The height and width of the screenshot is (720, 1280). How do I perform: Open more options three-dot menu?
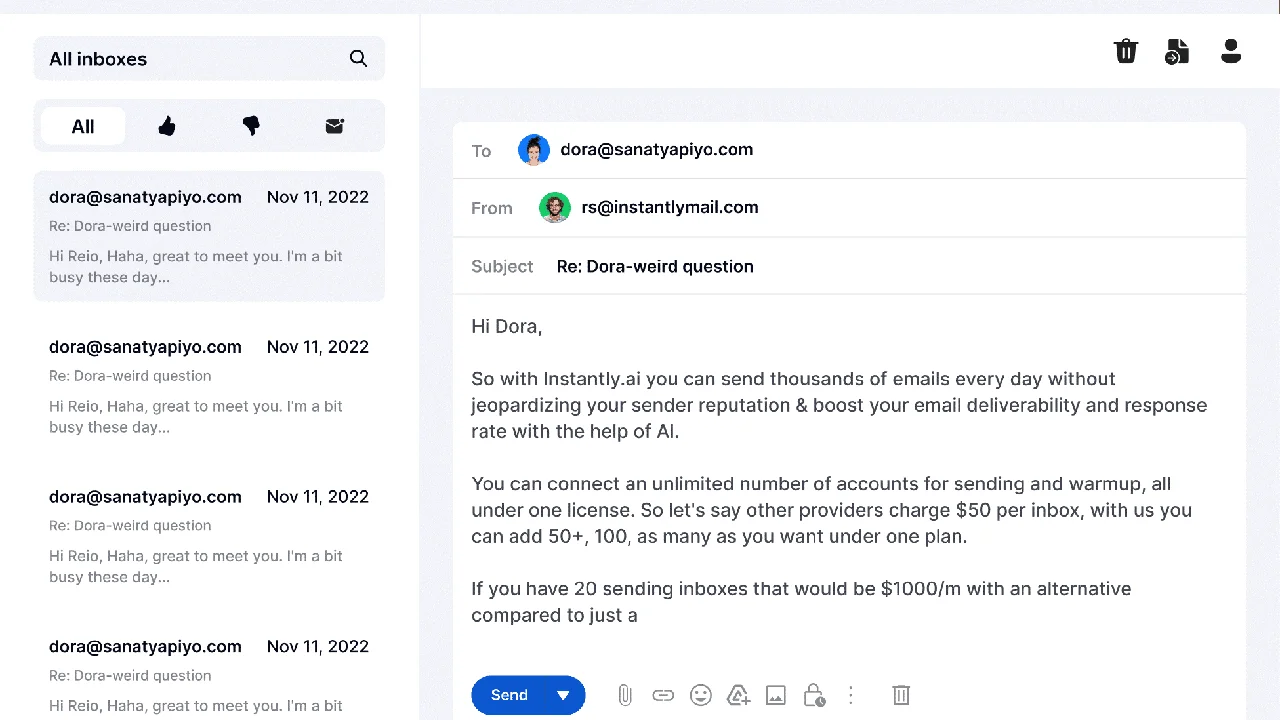[x=851, y=694]
